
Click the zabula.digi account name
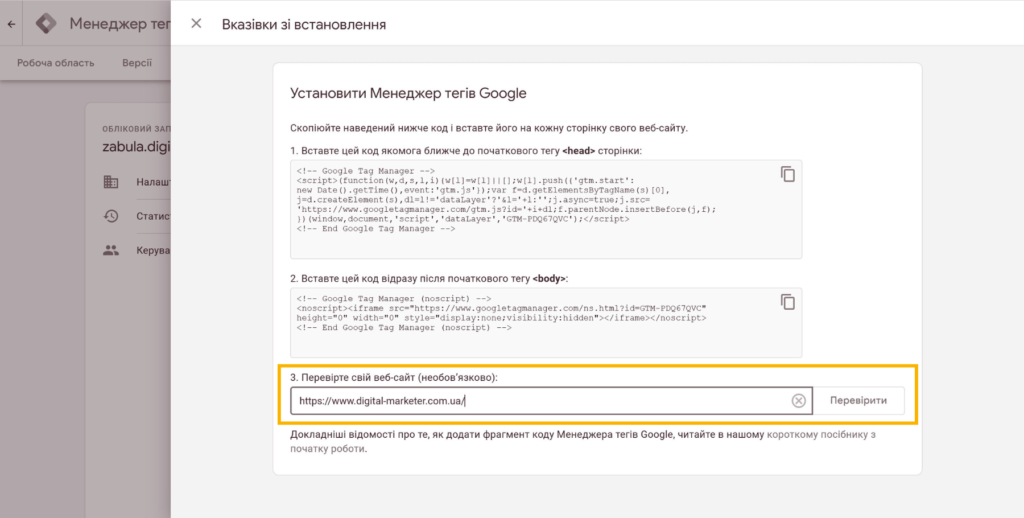pyautogui.click(x=136, y=147)
